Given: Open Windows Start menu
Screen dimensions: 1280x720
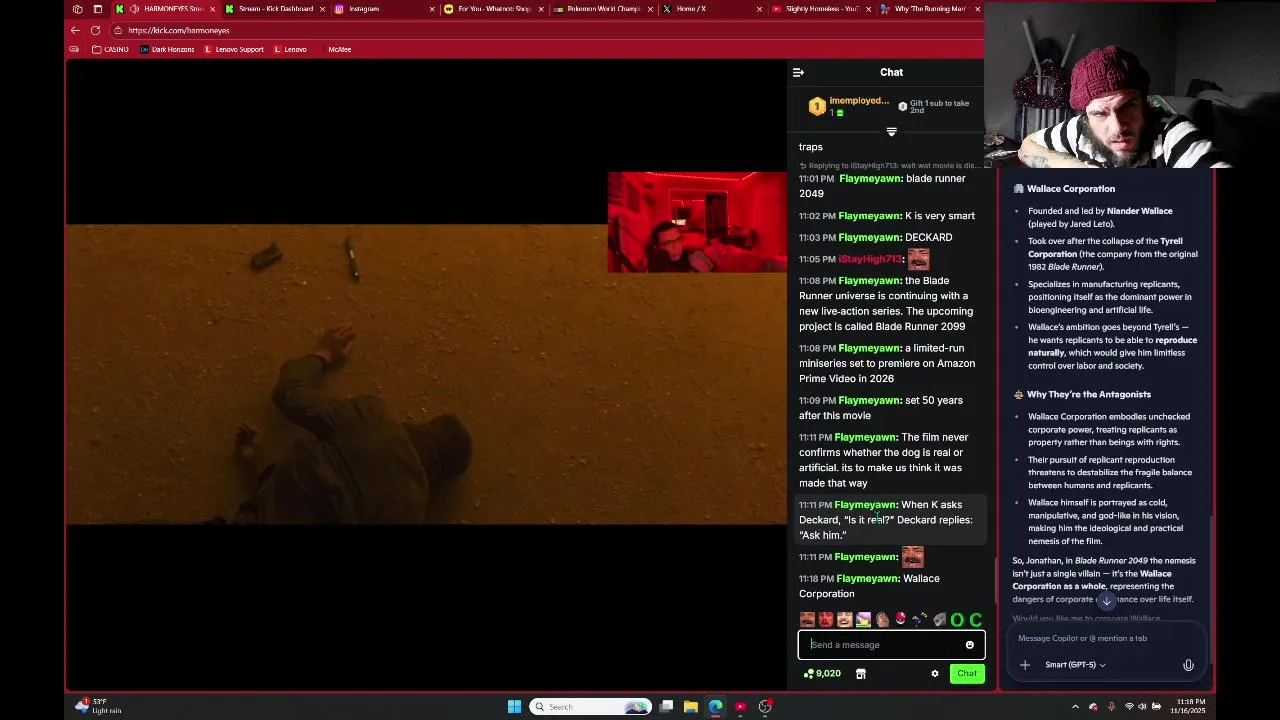Looking at the screenshot, I should (x=514, y=707).
